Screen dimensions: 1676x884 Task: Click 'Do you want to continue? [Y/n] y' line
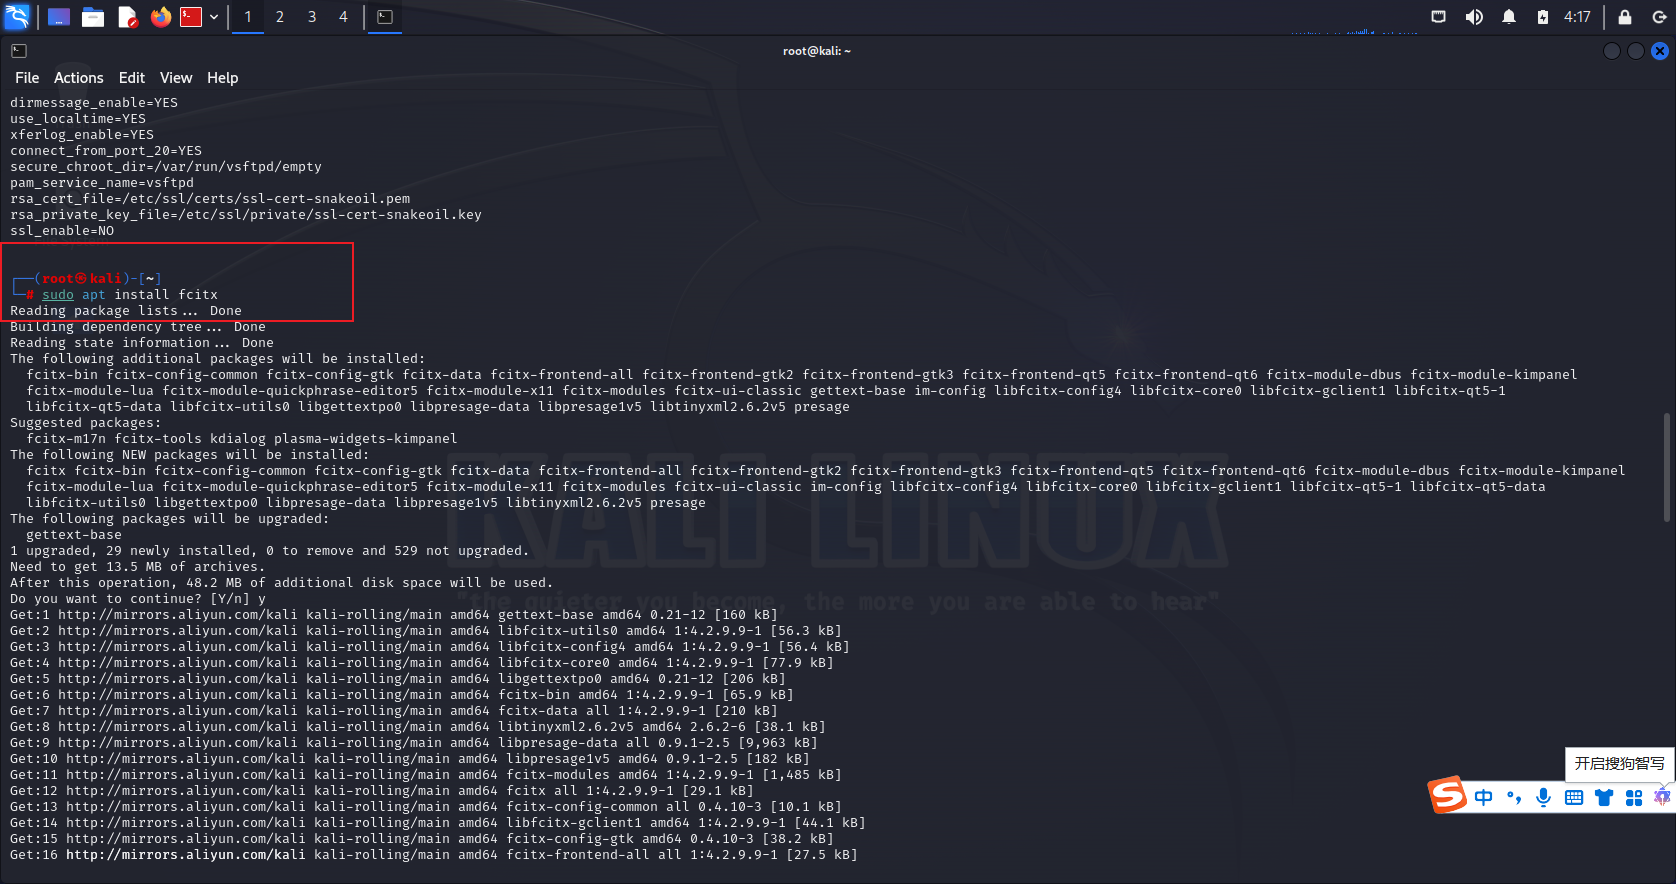pos(138,599)
